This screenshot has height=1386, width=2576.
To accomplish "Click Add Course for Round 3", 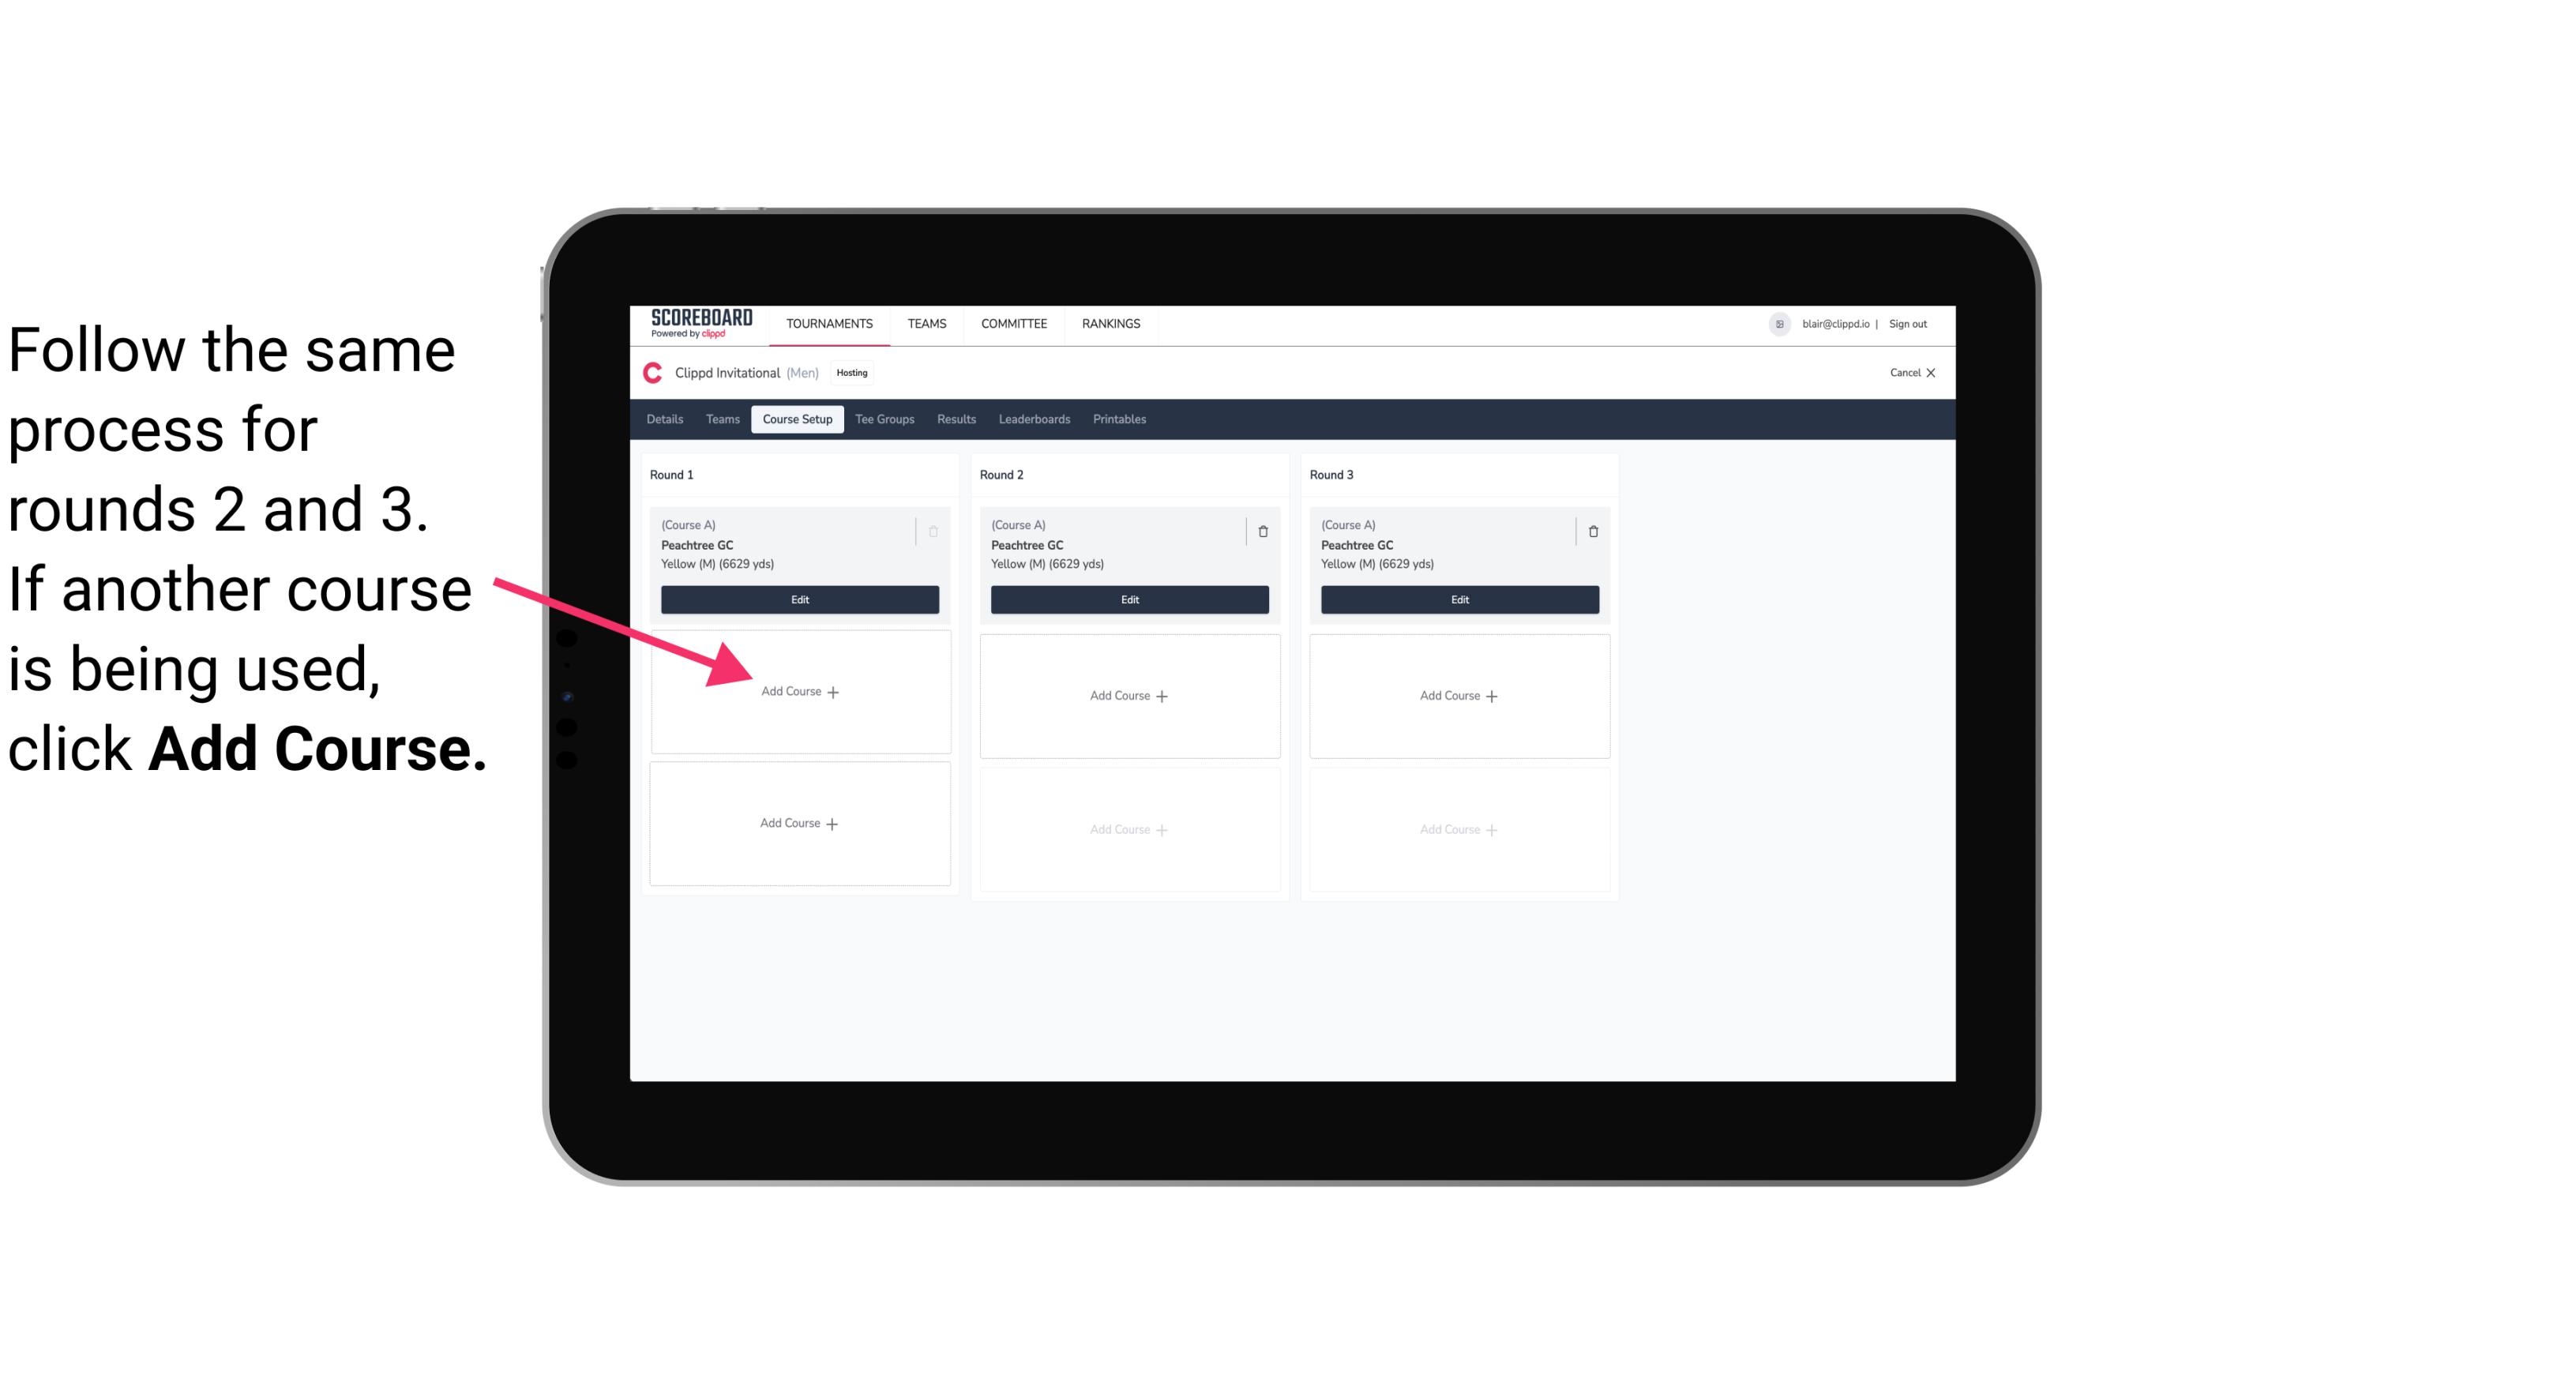I will tap(1457, 695).
